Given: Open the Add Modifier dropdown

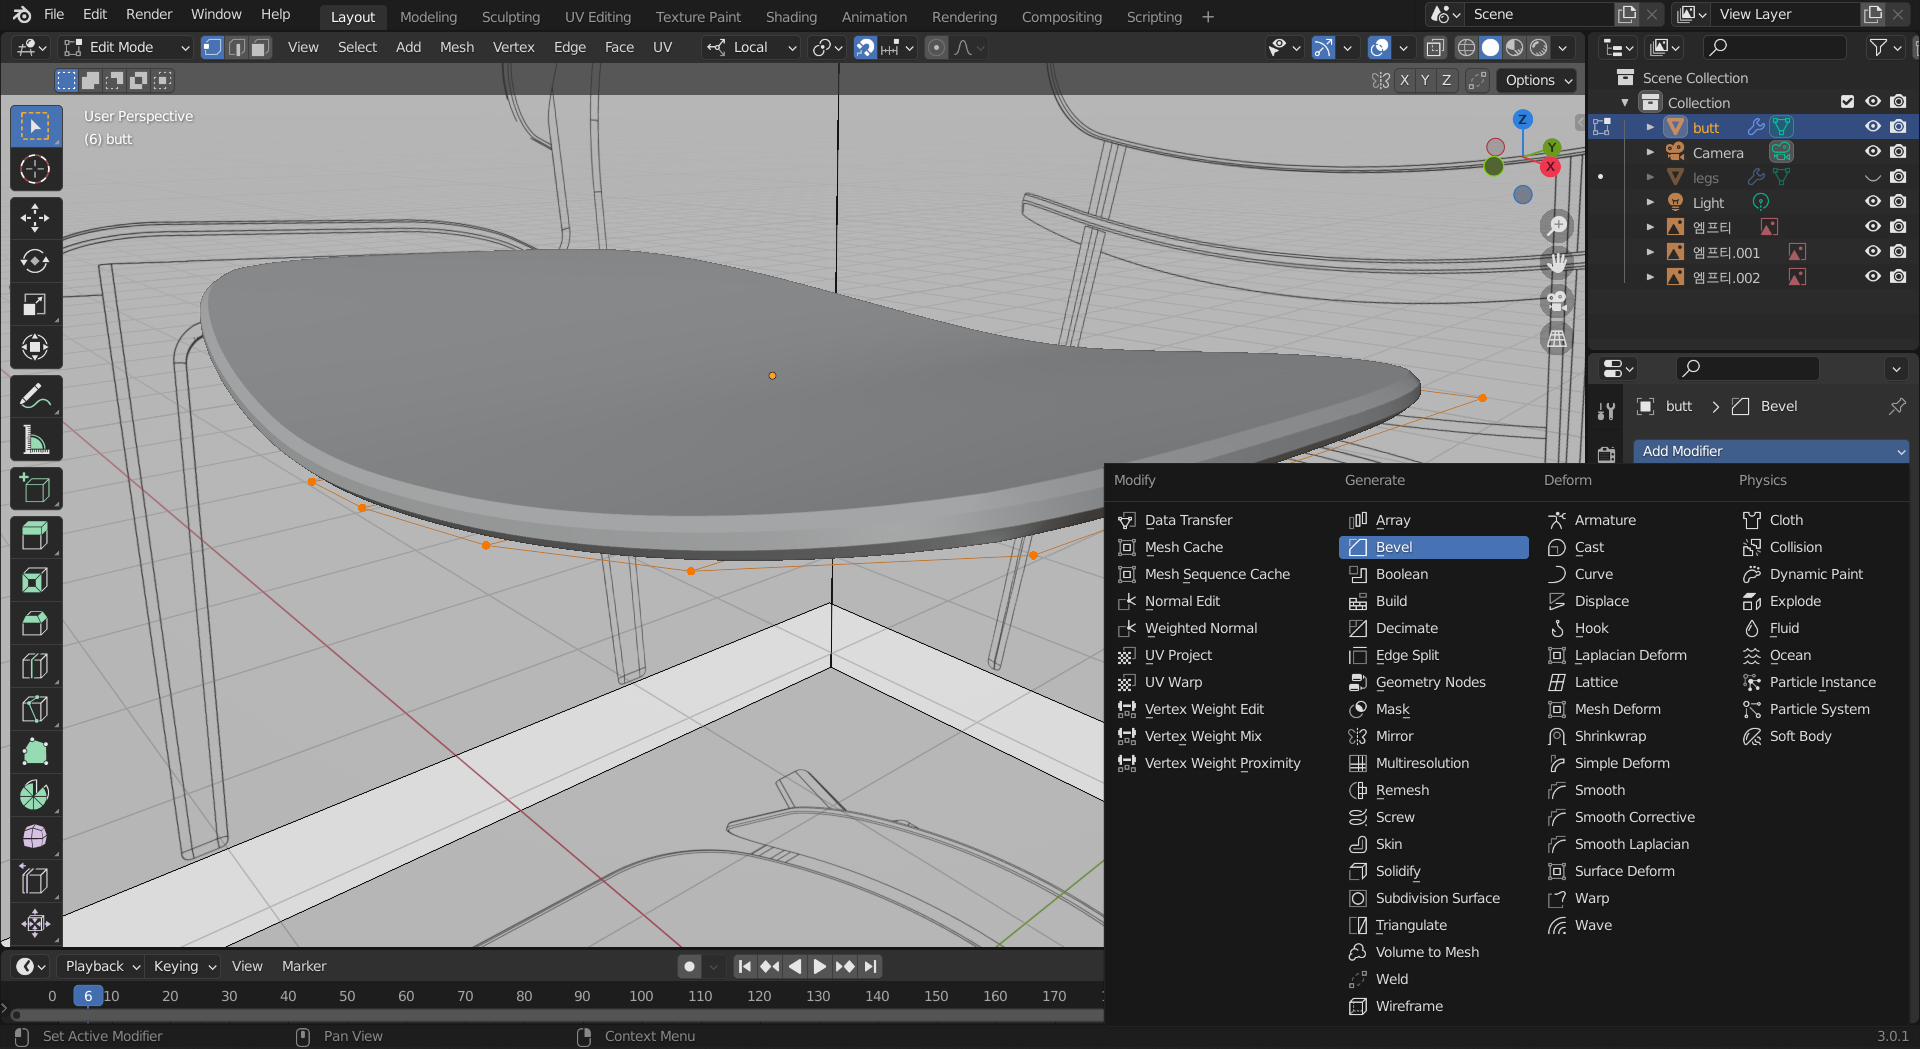Looking at the screenshot, I should (1771, 451).
